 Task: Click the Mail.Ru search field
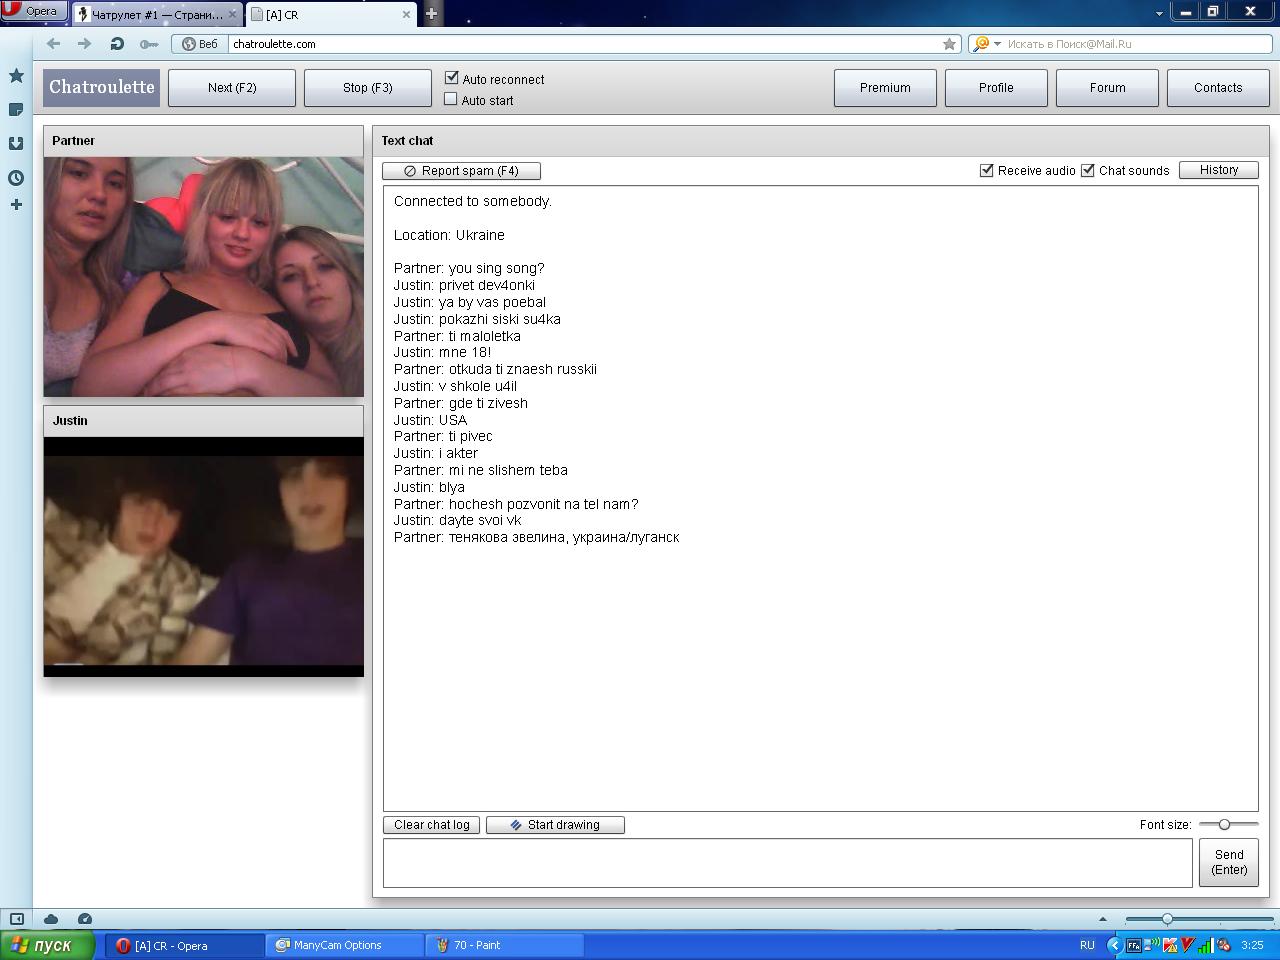[1136, 44]
